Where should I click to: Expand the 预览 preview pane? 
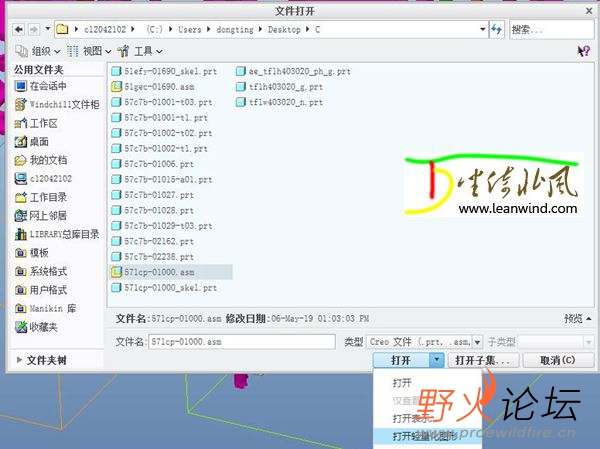578,318
